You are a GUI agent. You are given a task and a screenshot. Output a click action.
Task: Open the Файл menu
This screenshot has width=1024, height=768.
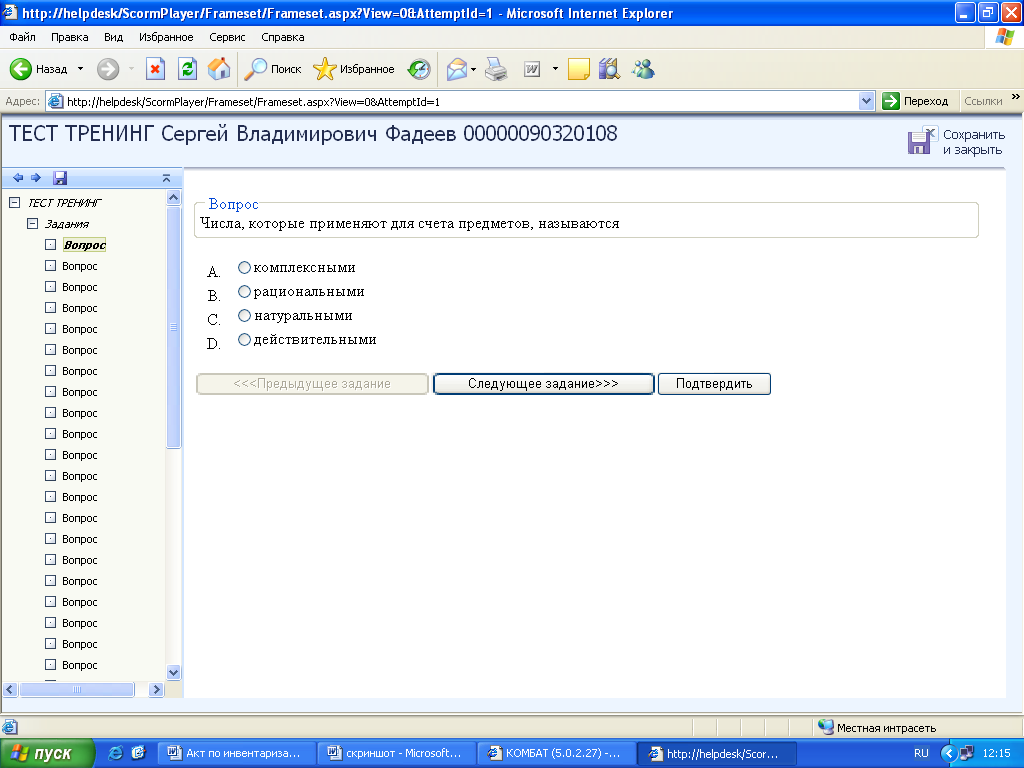point(22,37)
